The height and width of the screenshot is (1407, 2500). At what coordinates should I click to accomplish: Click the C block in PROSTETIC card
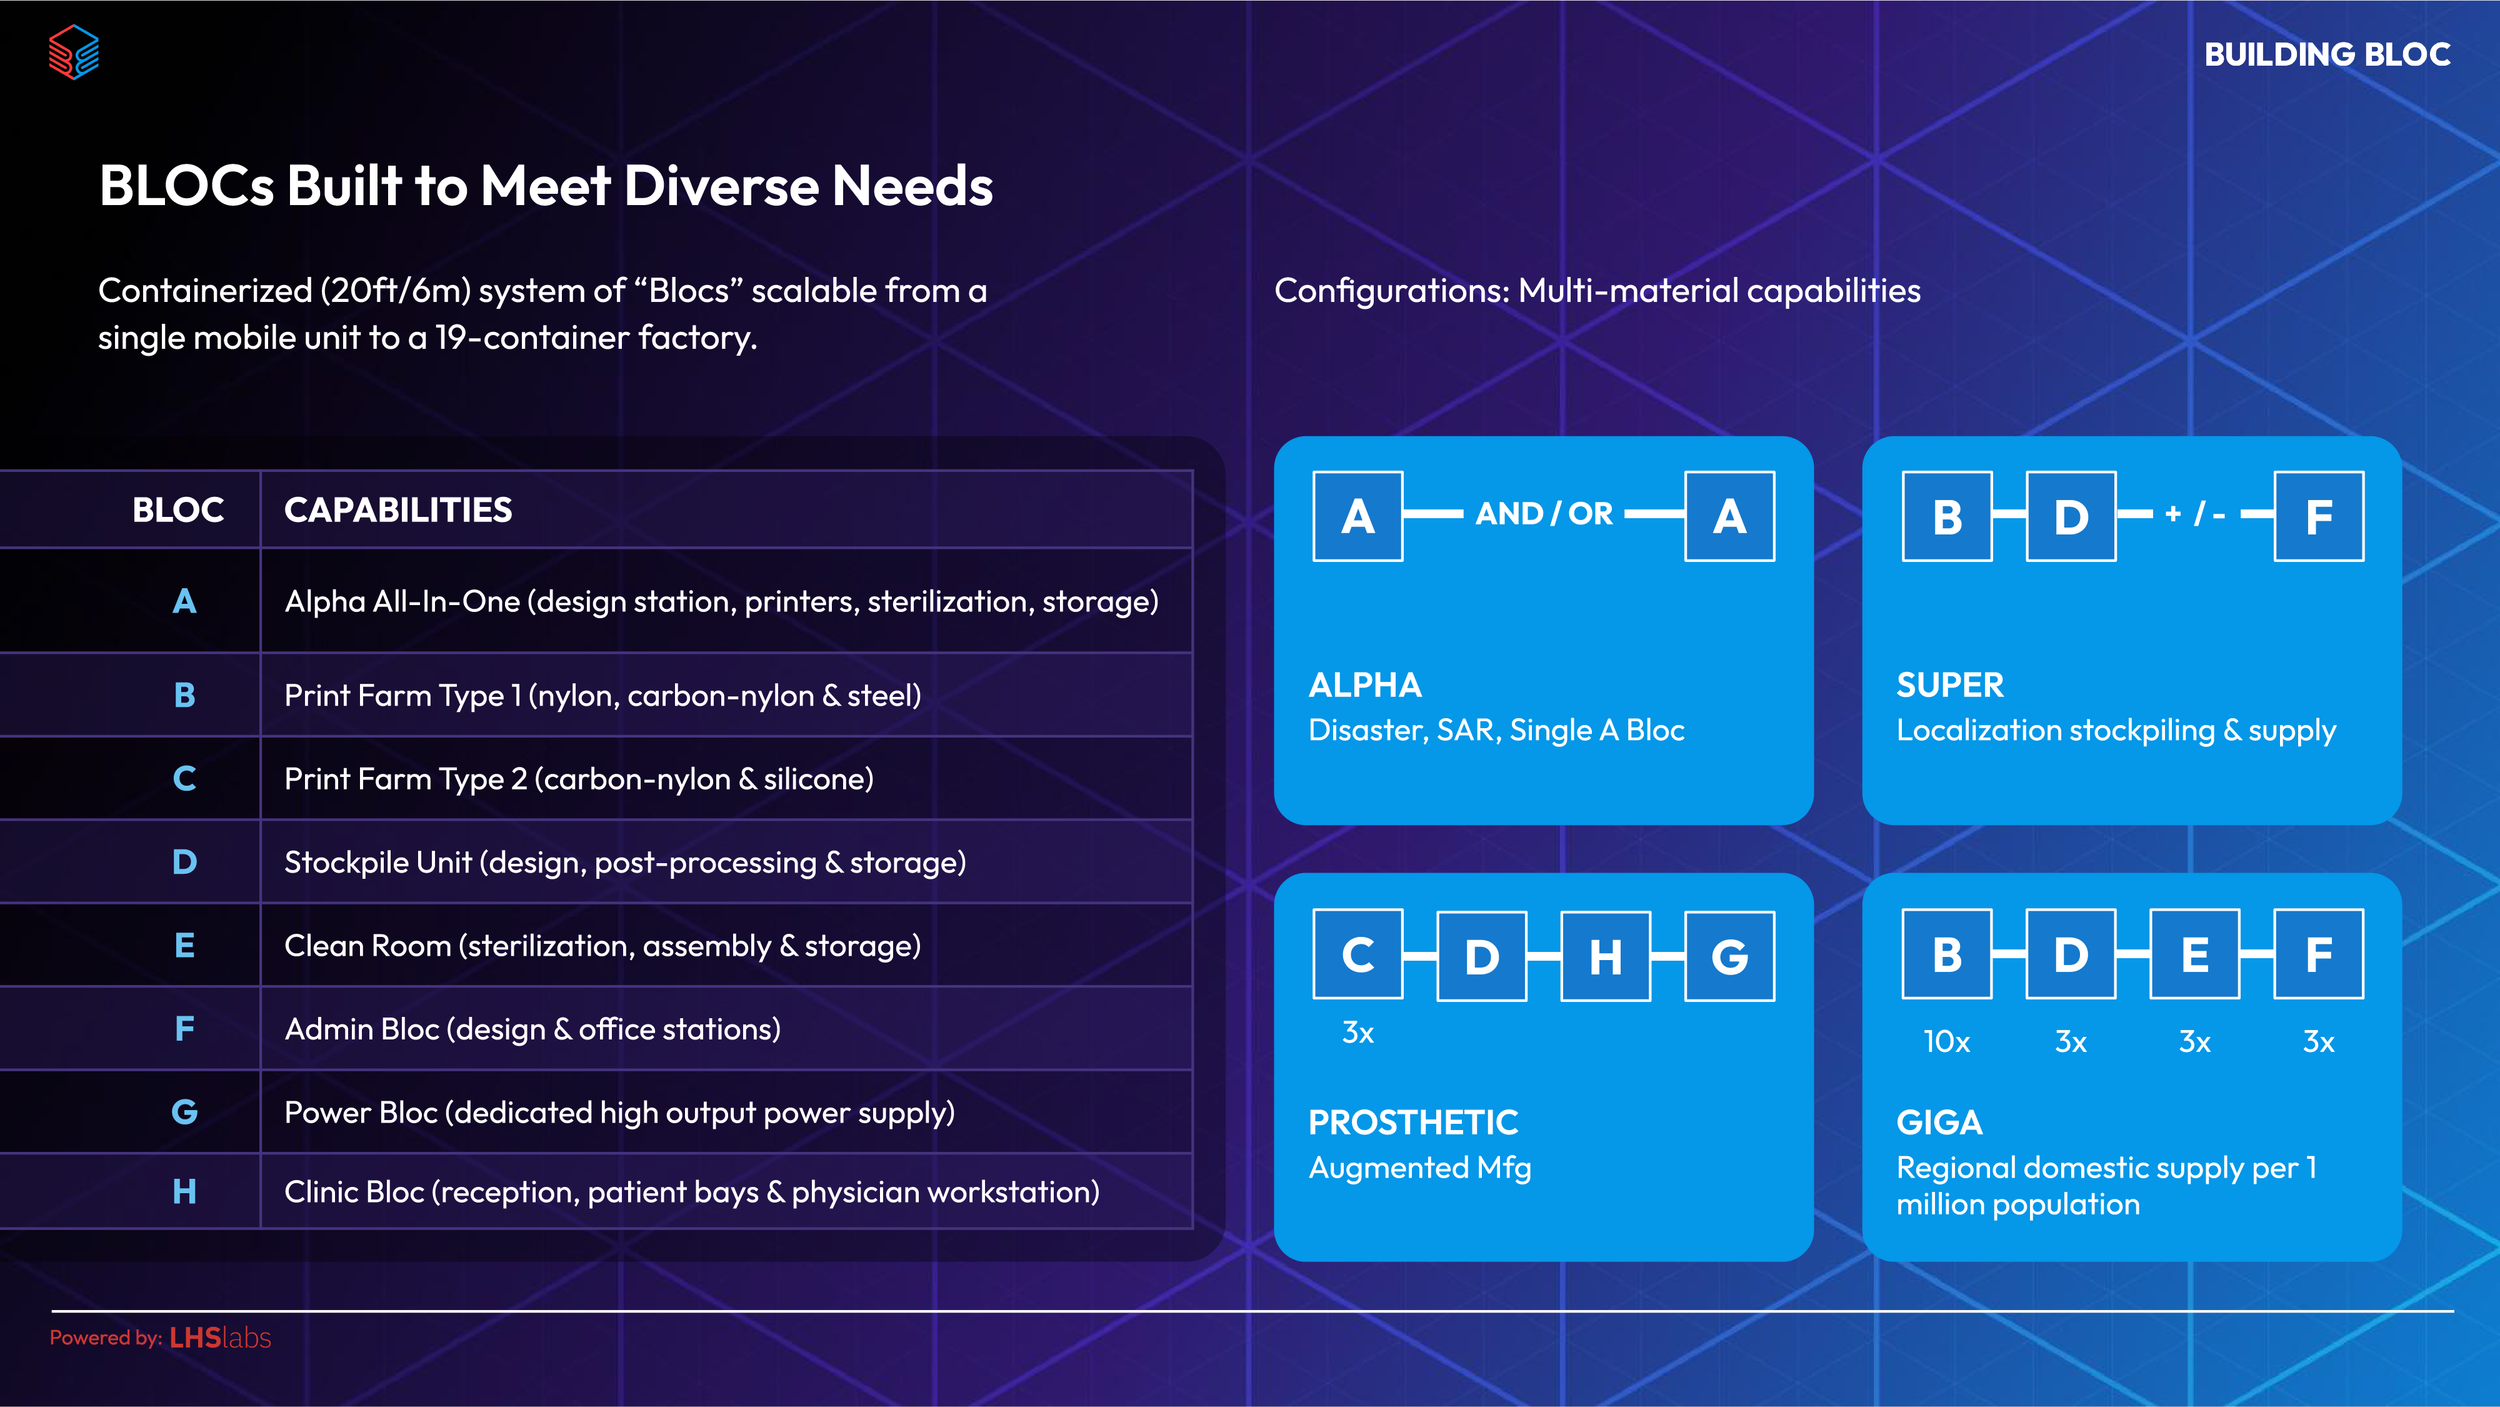pyautogui.click(x=1358, y=954)
